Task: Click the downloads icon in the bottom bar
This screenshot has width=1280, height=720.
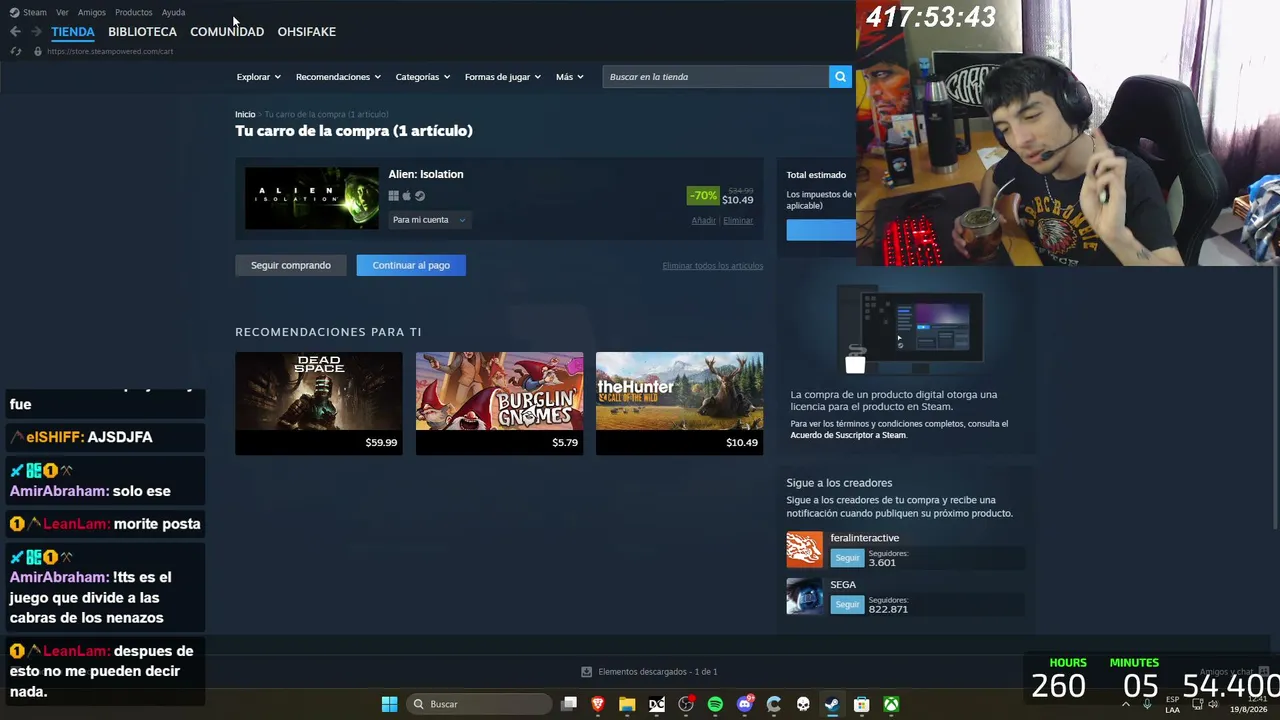Action: (x=587, y=672)
